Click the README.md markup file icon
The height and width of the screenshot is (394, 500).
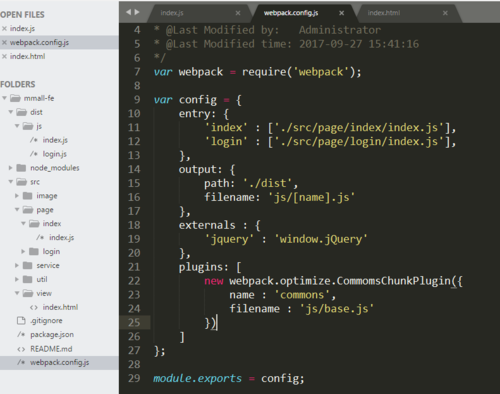coord(21,349)
